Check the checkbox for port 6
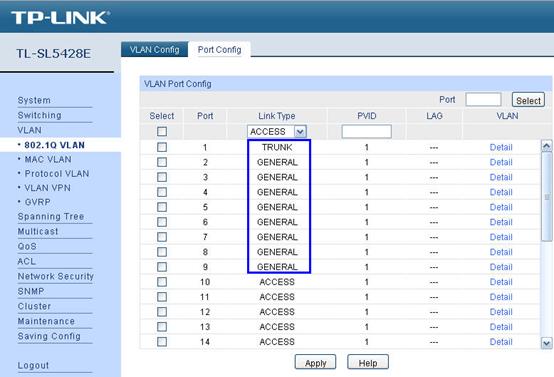The height and width of the screenshot is (377, 554). coord(162,222)
